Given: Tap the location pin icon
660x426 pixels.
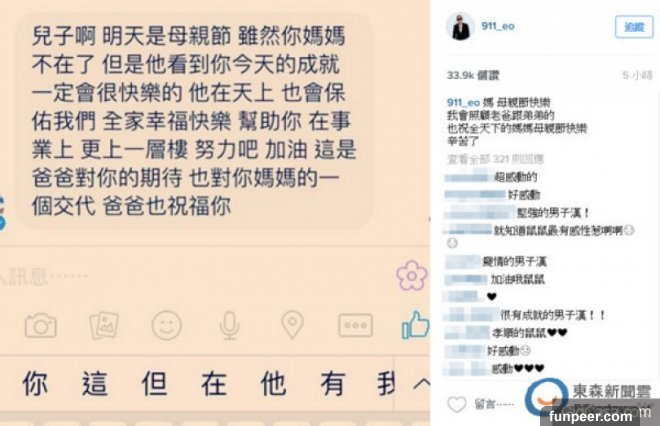Looking at the screenshot, I should pyautogui.click(x=293, y=325).
